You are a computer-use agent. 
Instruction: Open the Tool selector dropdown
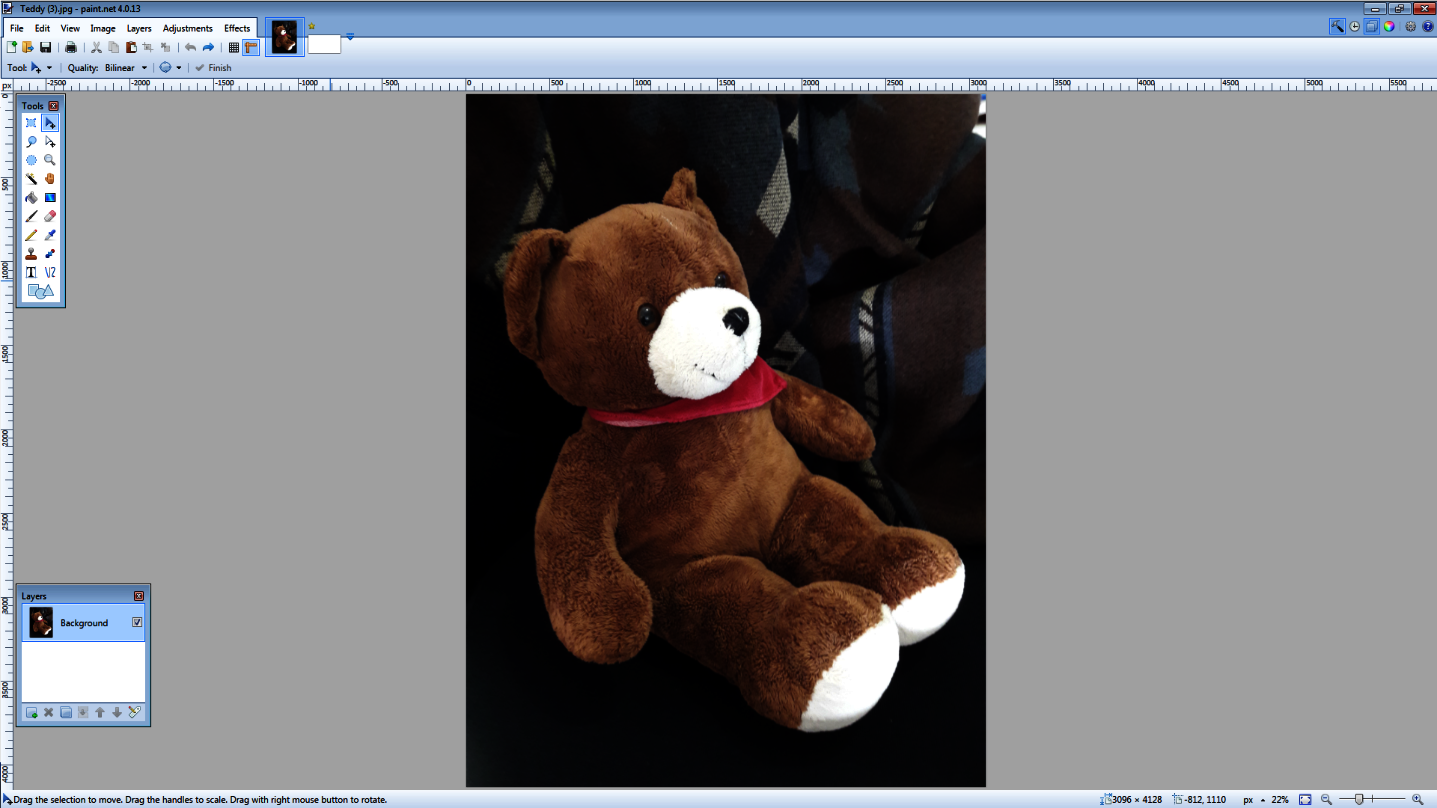click(x=48, y=67)
